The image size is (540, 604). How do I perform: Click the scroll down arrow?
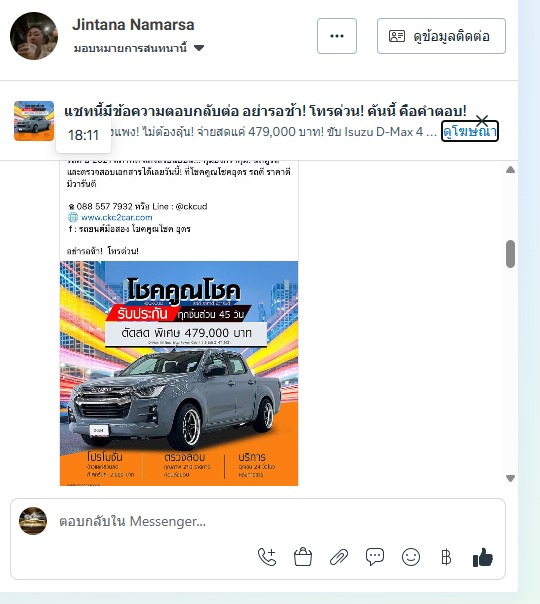pos(510,478)
